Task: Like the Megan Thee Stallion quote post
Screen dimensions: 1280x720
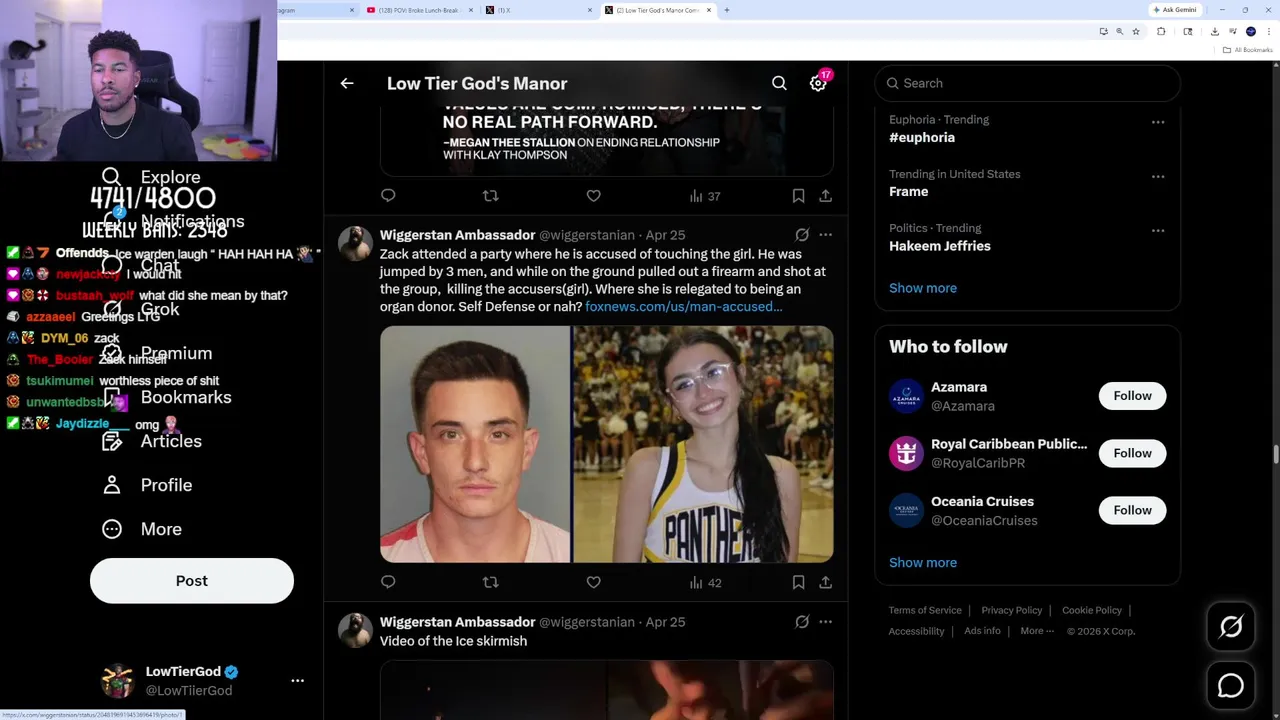Action: point(593,196)
